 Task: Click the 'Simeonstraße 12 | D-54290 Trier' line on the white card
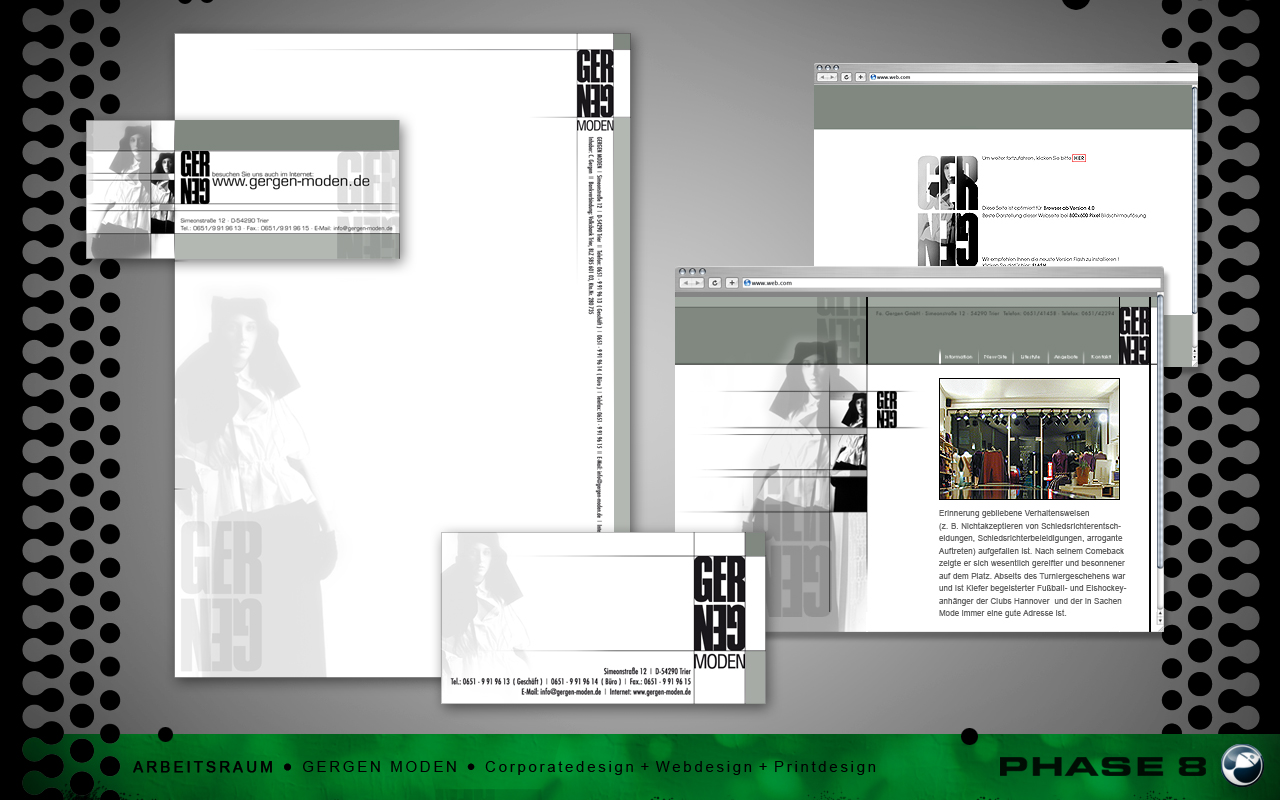(647, 671)
